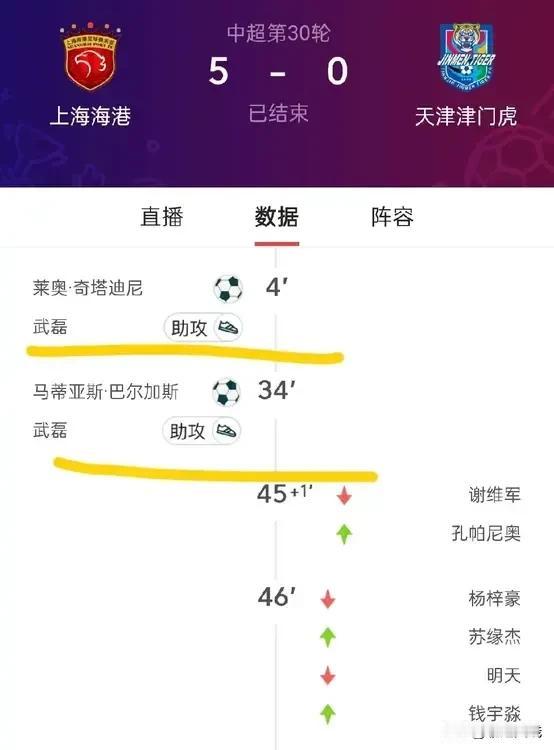Switch to the 阵容 tab
Viewport: 554px width, 750px height.
[392, 217]
